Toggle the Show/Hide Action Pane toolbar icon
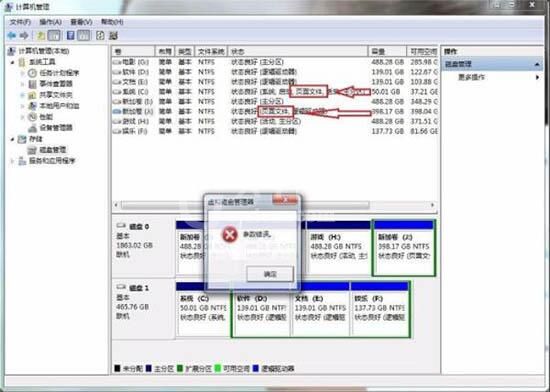The height and width of the screenshot is (392, 550). [x=83, y=35]
